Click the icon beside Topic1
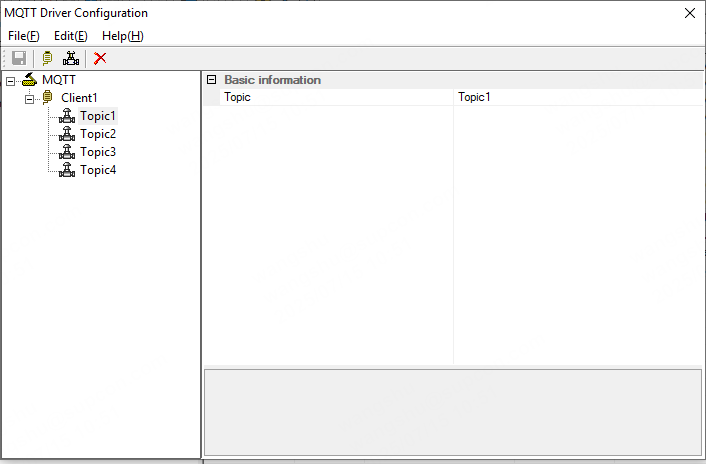The height and width of the screenshot is (464, 706). coord(67,116)
